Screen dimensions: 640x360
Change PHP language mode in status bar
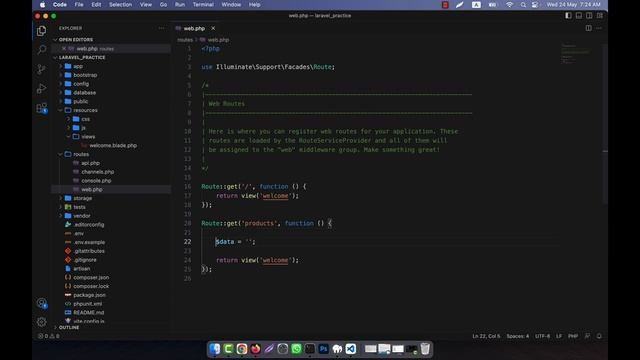[573, 336]
